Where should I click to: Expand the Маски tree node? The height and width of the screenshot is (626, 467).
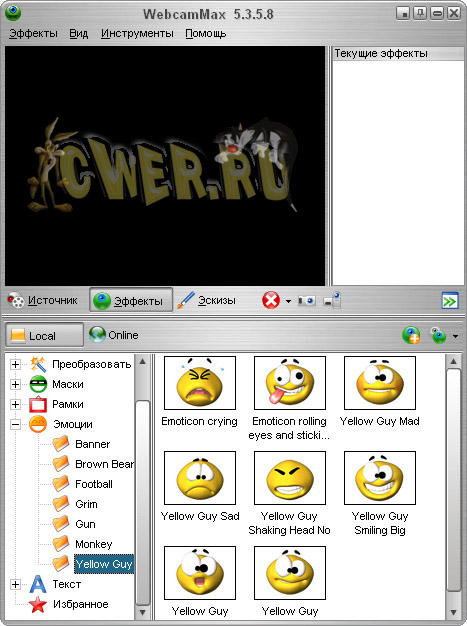(x=15, y=384)
